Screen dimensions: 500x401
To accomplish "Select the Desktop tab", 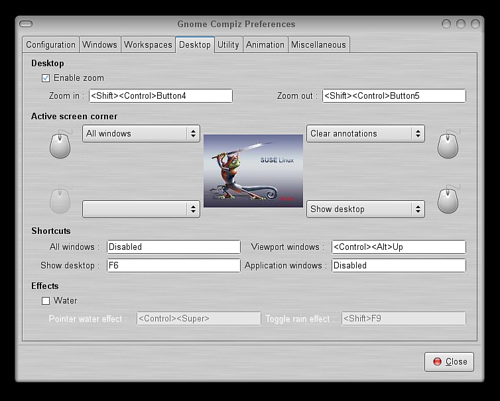I will tap(195, 45).
